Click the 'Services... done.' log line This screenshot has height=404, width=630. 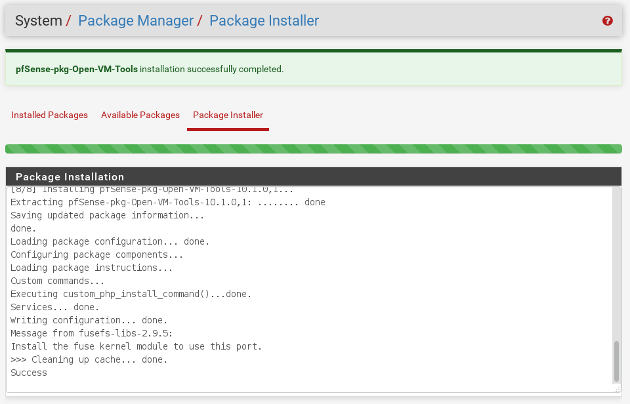point(55,307)
